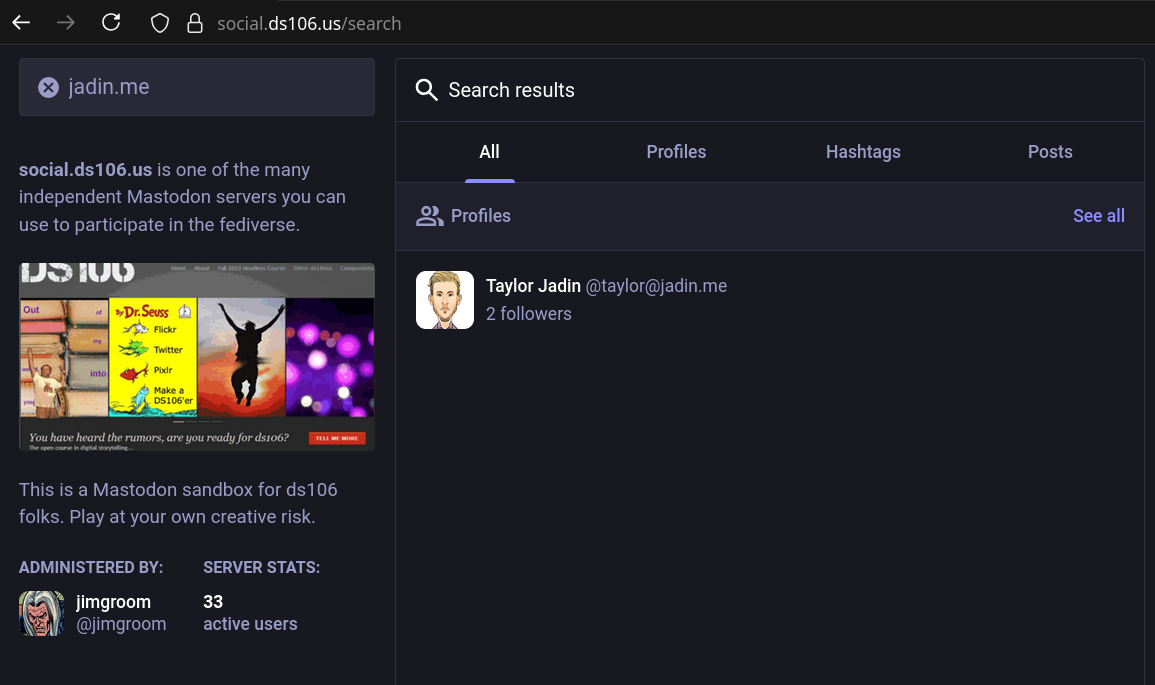The height and width of the screenshot is (685, 1155).
Task: Open the Taylor Jadin profile name
Action: click(x=533, y=286)
